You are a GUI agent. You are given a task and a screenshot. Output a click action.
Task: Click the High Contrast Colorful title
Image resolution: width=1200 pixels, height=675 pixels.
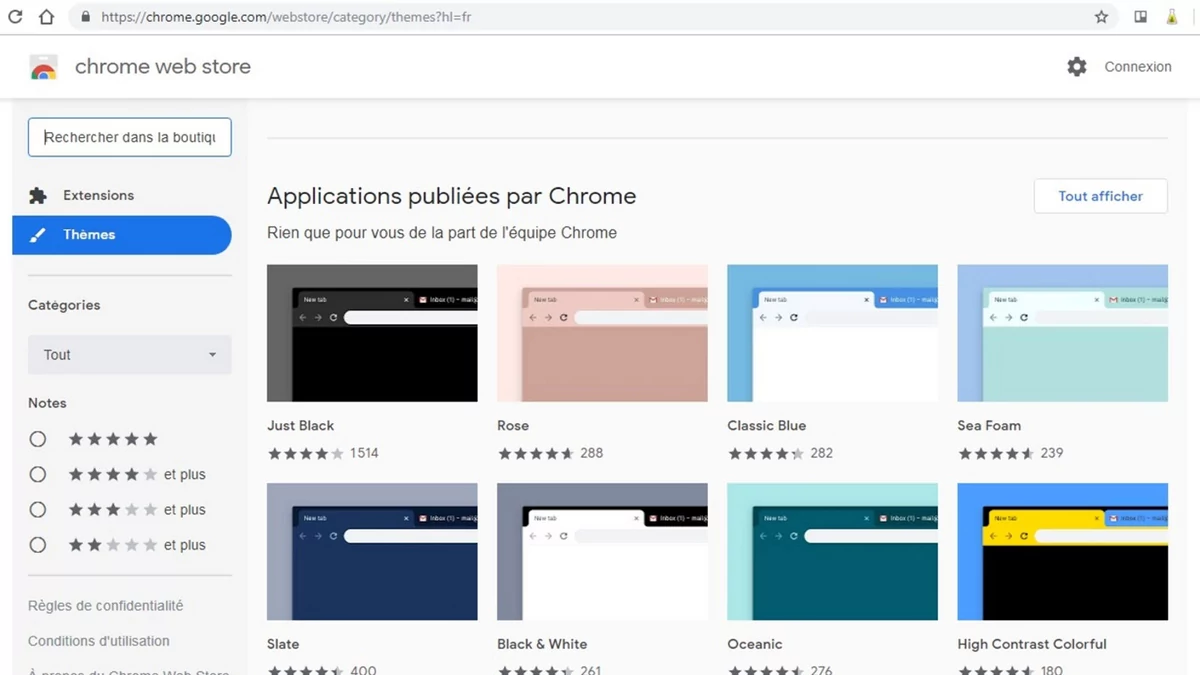1032,644
